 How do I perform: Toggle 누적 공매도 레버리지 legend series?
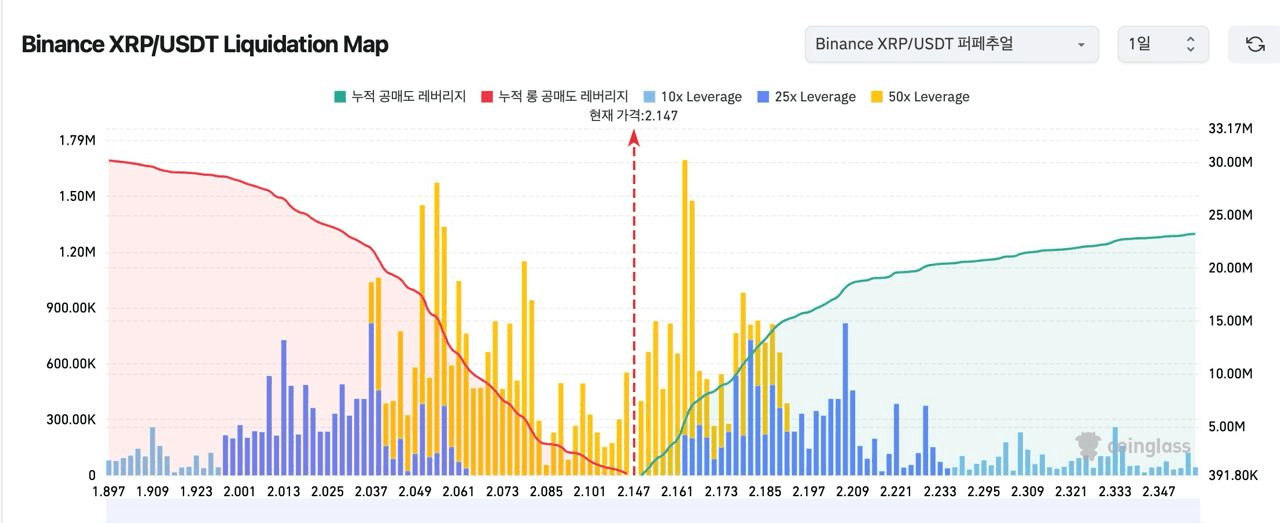point(400,97)
